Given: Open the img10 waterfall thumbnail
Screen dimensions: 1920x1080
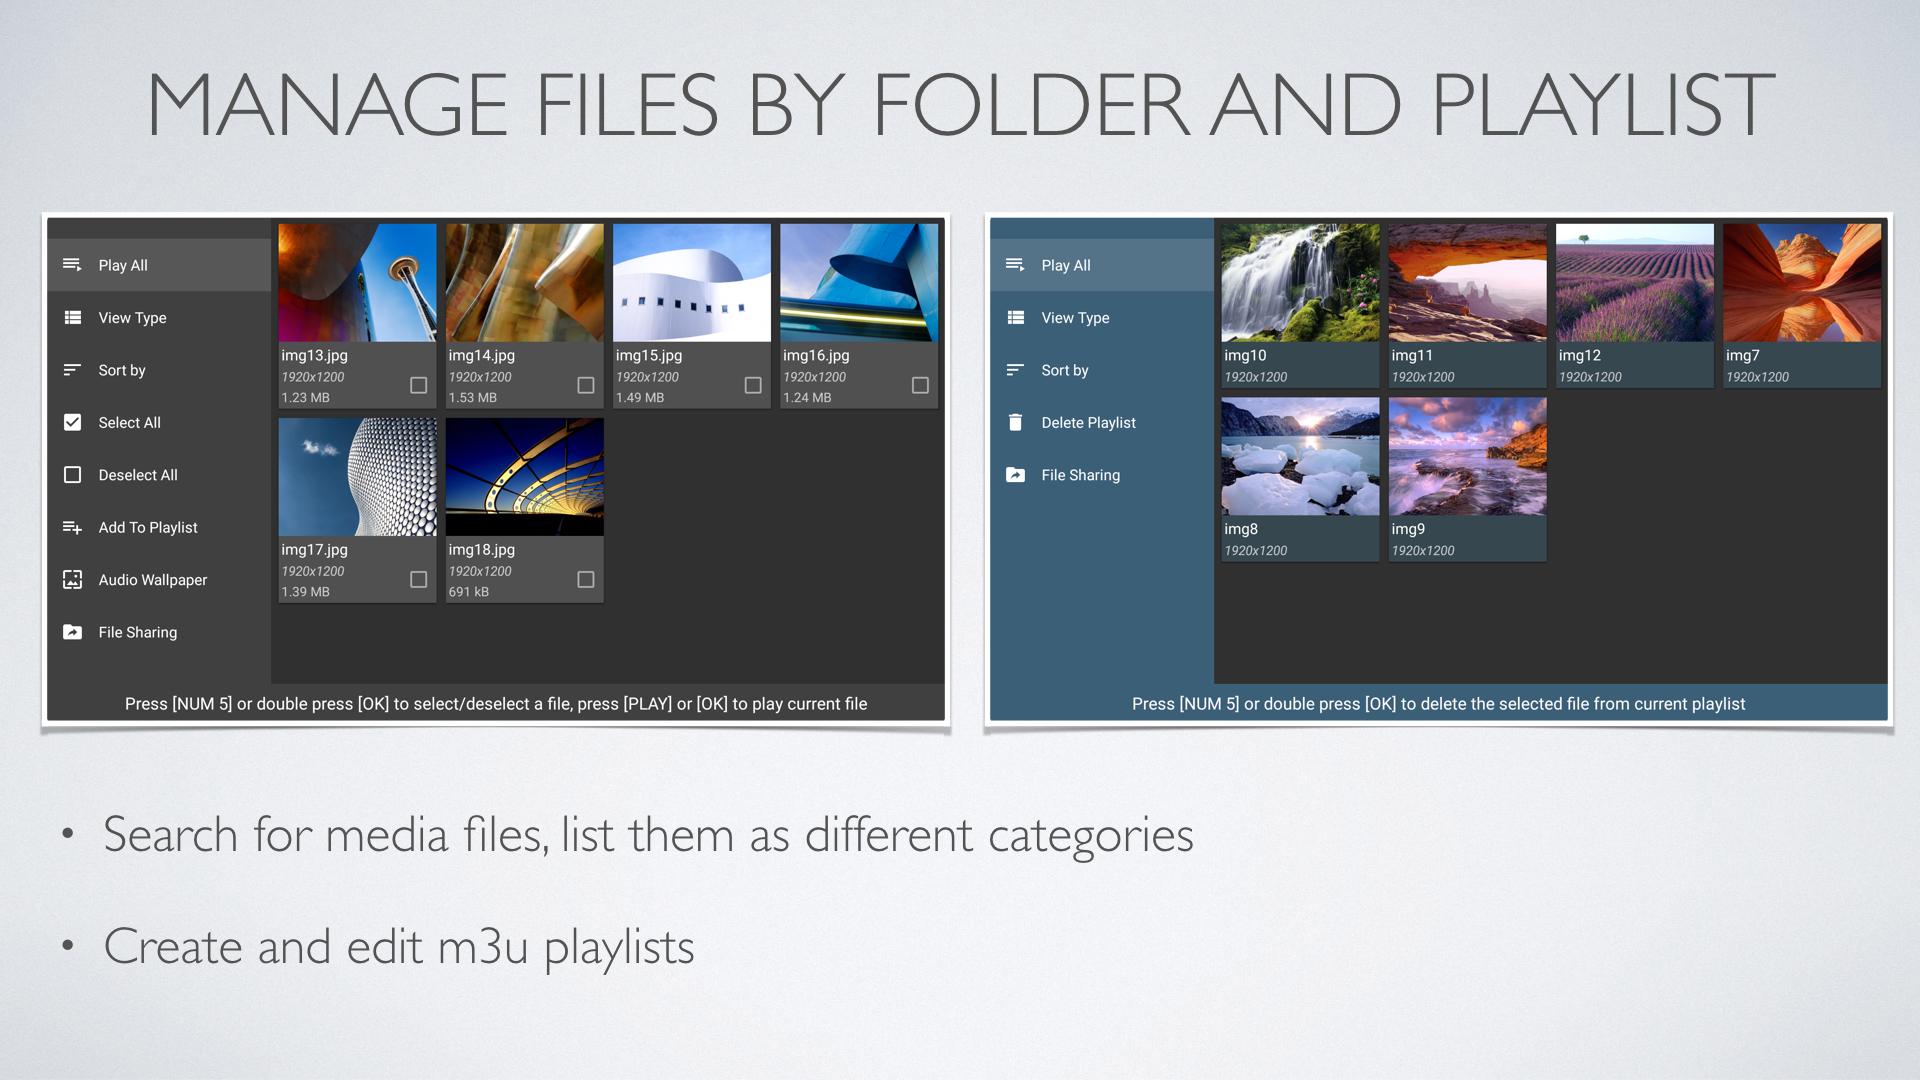Looking at the screenshot, I should point(1299,283).
